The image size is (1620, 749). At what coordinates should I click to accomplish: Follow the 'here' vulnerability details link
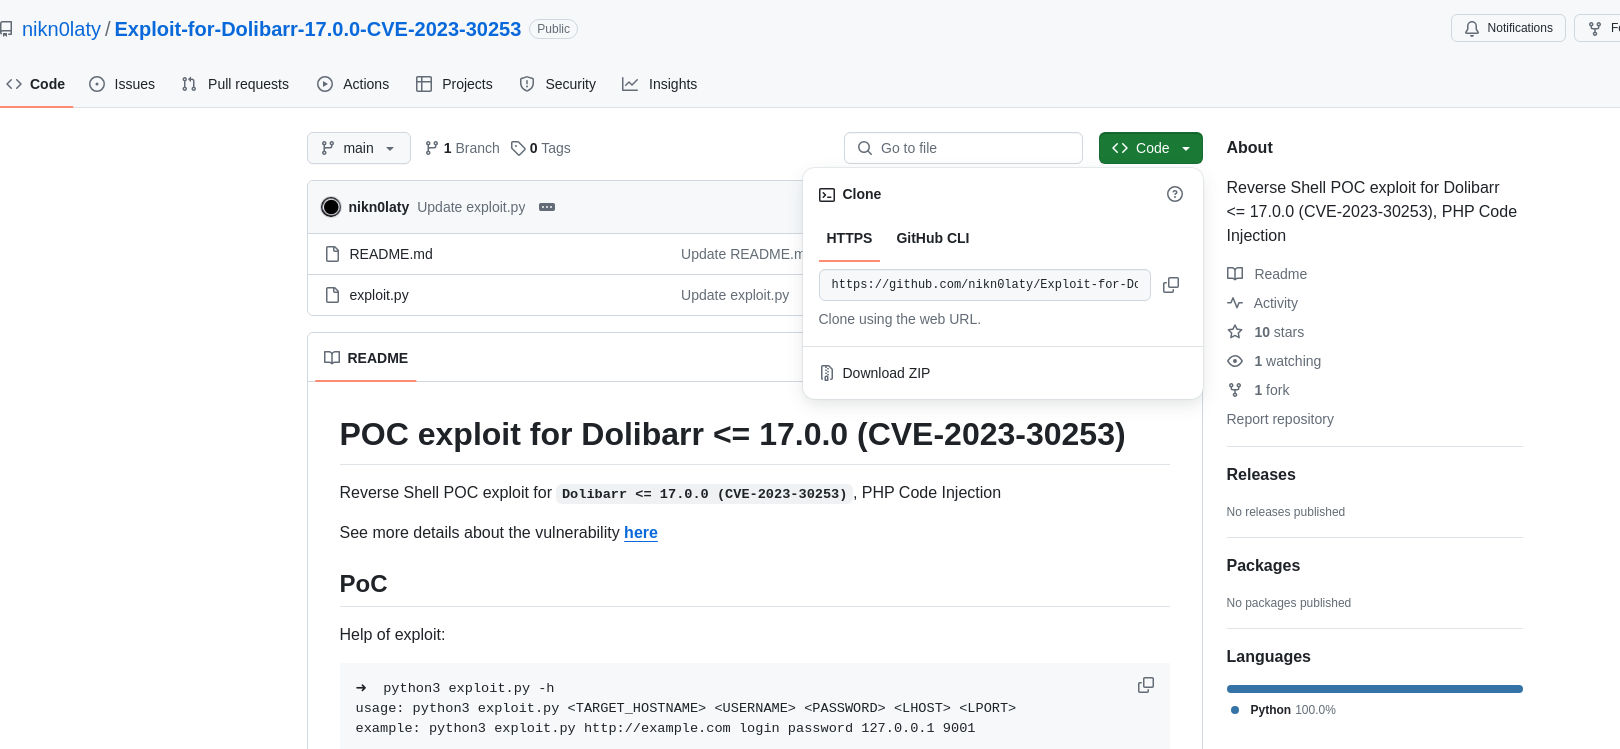(641, 533)
